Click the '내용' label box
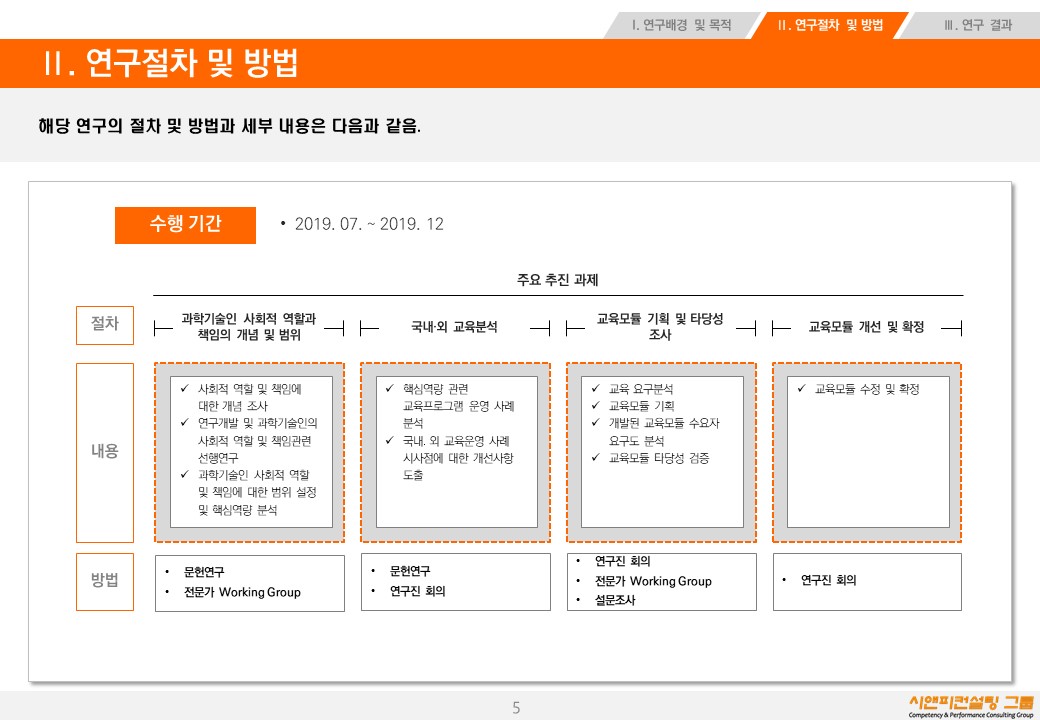The width and height of the screenshot is (1040, 720). pyautogui.click(x=105, y=452)
